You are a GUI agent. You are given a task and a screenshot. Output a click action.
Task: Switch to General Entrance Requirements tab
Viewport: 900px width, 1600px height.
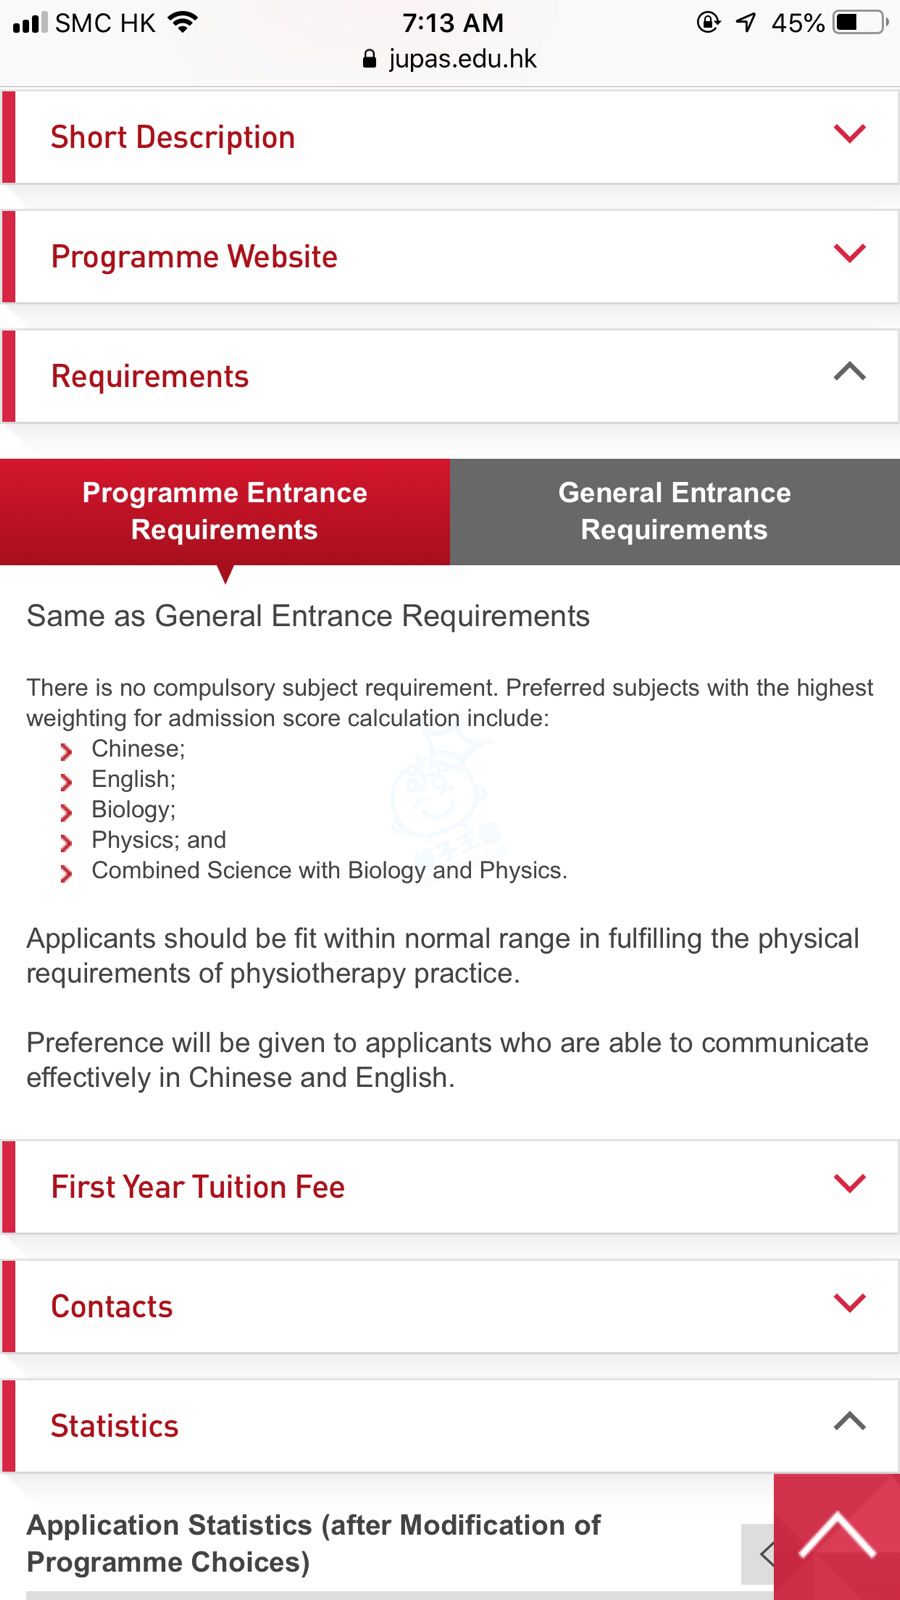pos(675,511)
